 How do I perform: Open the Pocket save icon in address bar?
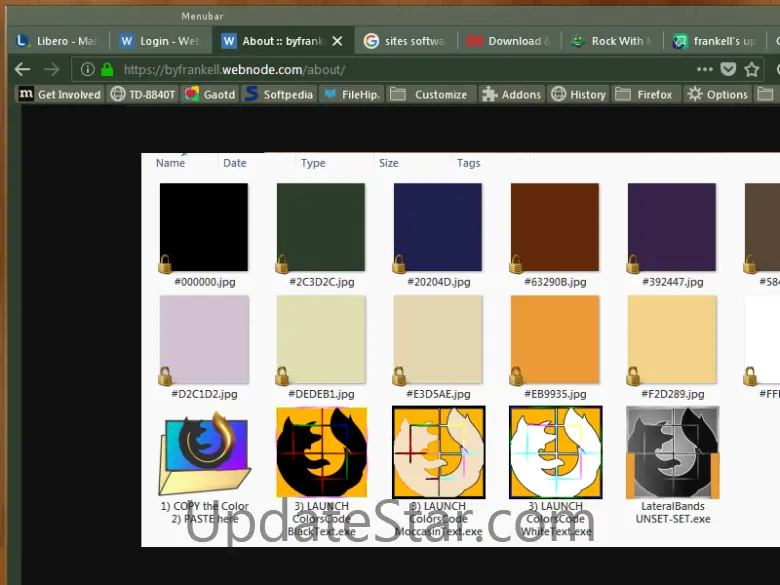[728, 69]
